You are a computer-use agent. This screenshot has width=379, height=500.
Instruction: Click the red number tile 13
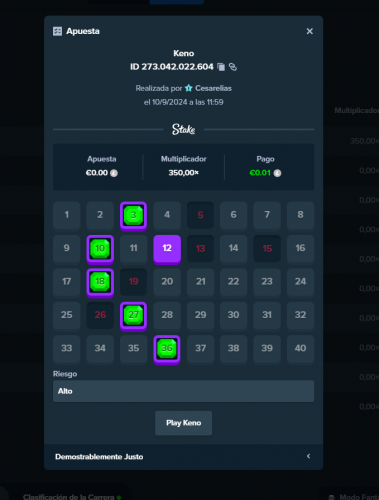coord(200,248)
